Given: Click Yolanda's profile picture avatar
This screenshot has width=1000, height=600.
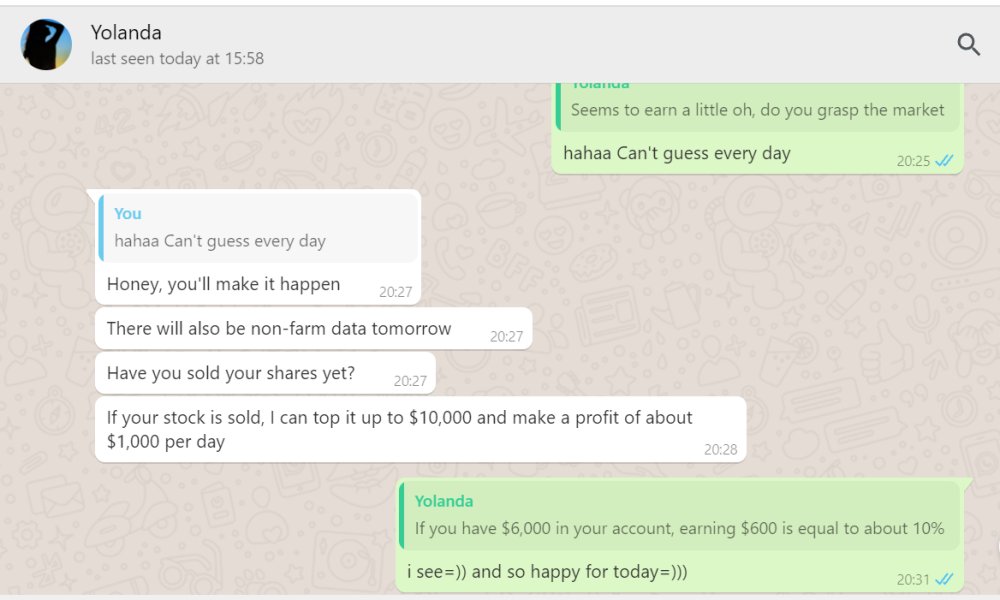Looking at the screenshot, I should pos(46,45).
